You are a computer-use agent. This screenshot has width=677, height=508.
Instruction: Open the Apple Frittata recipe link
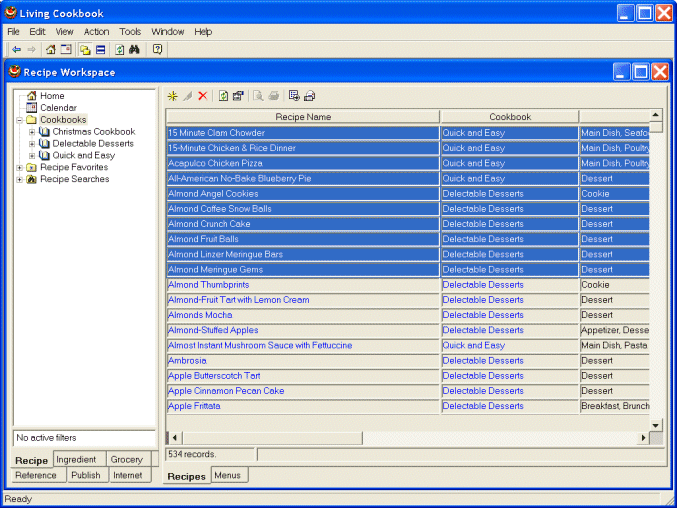pos(194,406)
